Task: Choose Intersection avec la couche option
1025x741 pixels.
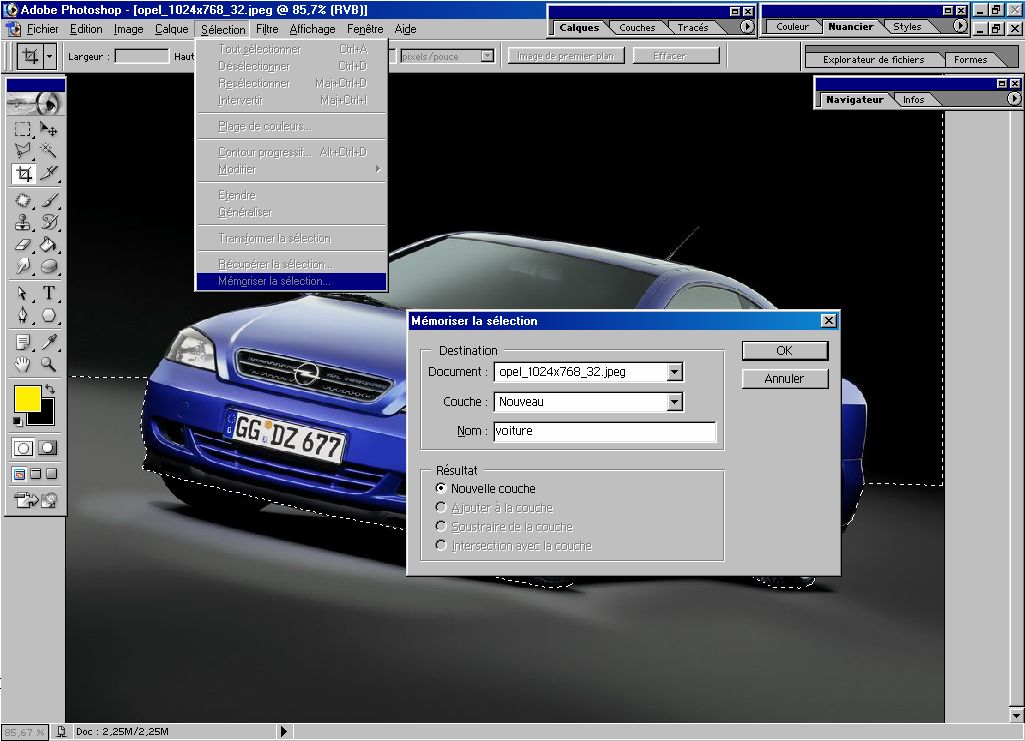Action: (441, 546)
